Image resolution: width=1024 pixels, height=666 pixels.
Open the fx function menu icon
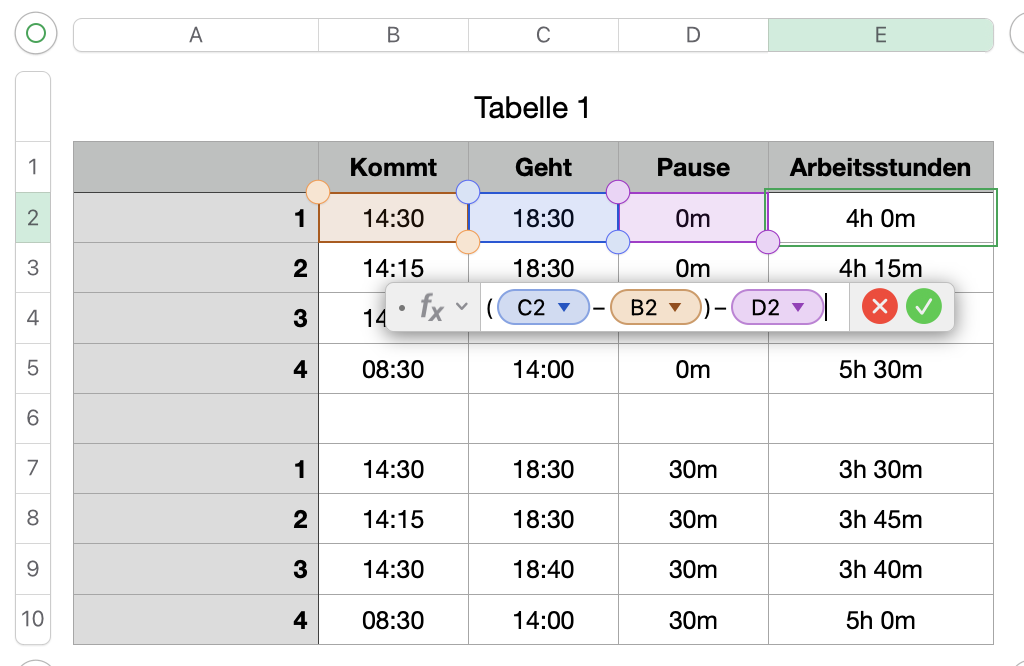431,308
